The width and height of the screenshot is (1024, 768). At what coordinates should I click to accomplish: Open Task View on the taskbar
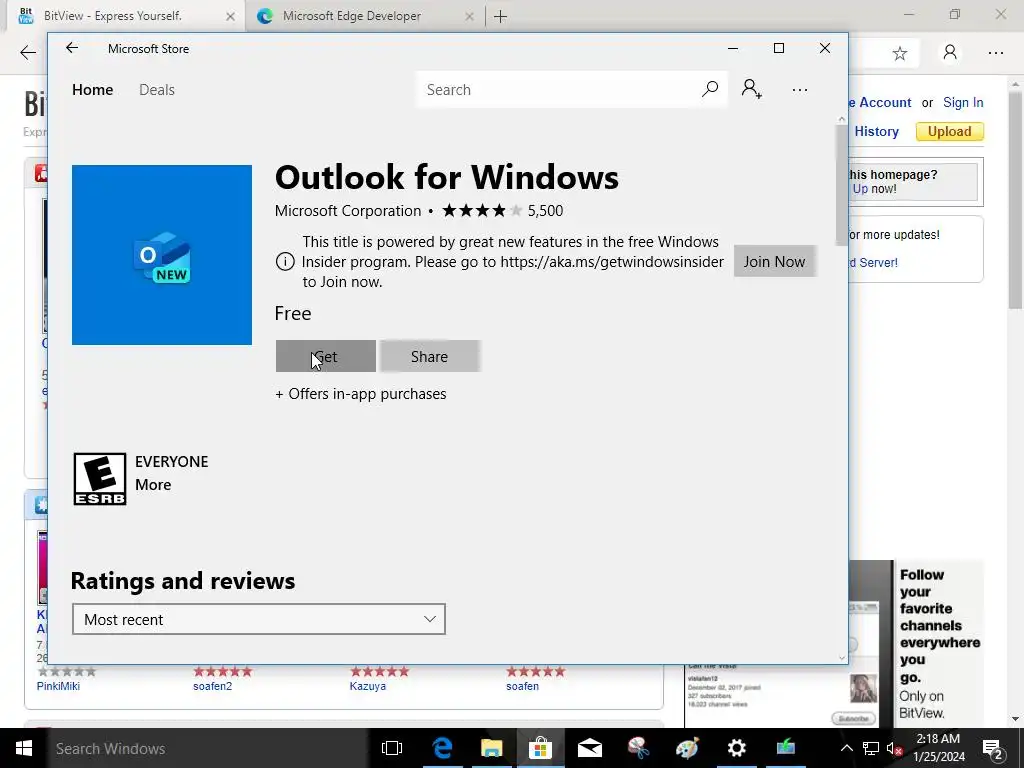coord(392,748)
